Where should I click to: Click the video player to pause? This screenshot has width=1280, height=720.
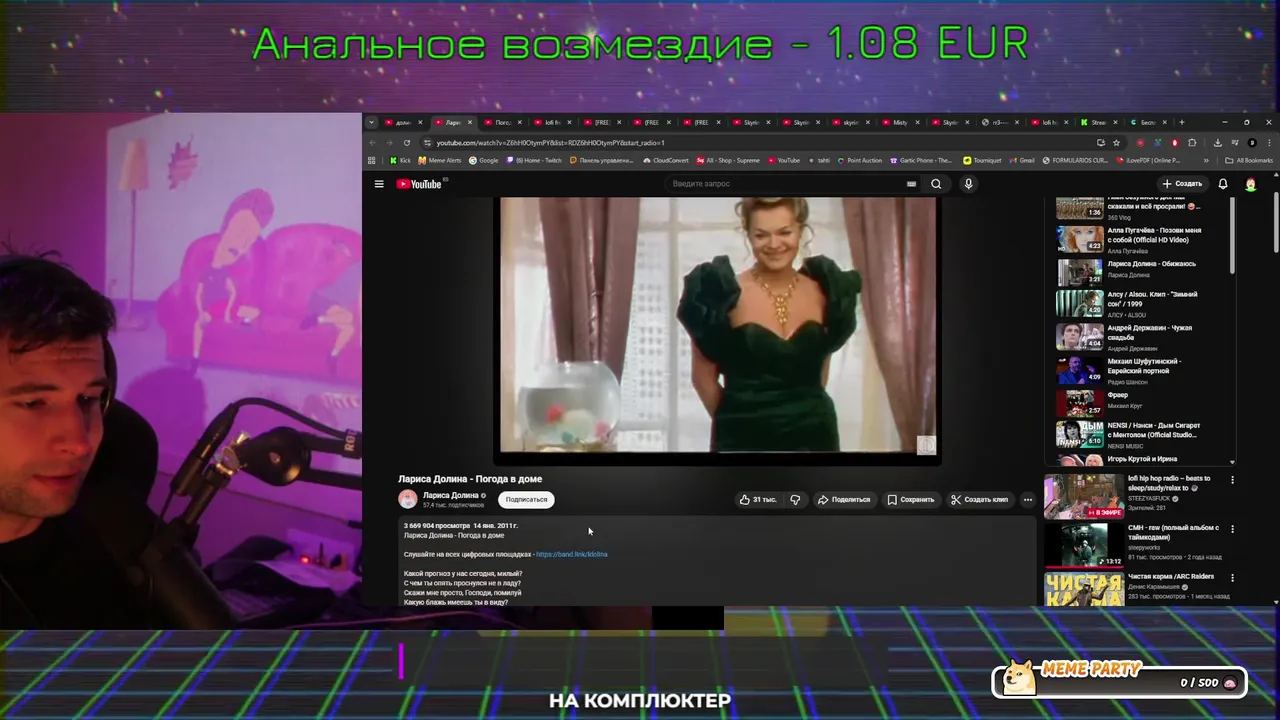(x=718, y=326)
